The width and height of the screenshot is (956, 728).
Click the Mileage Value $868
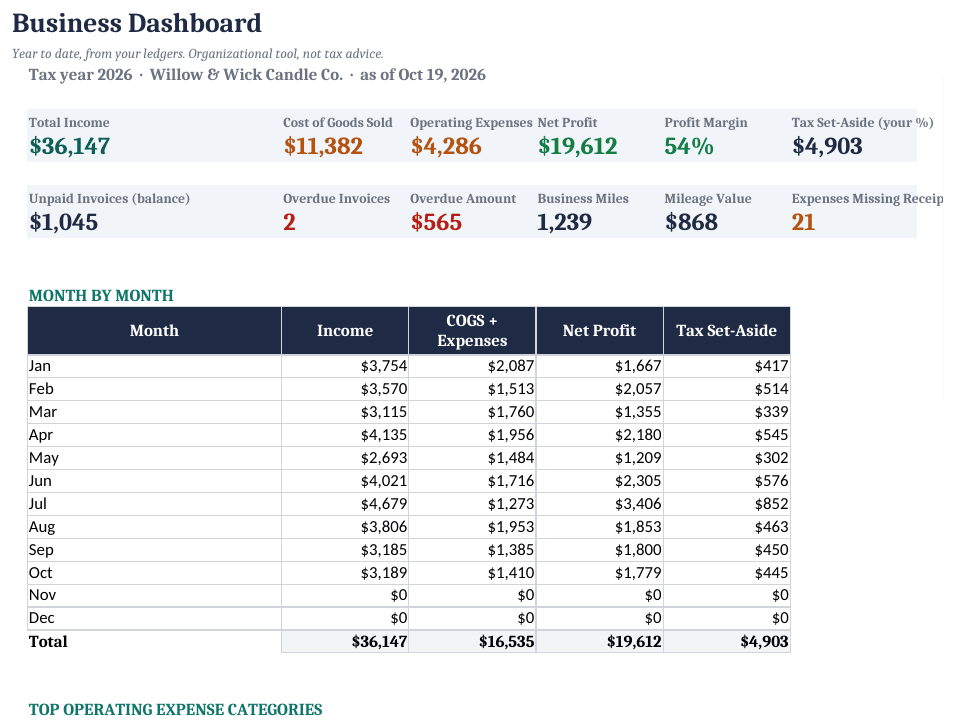691,222
